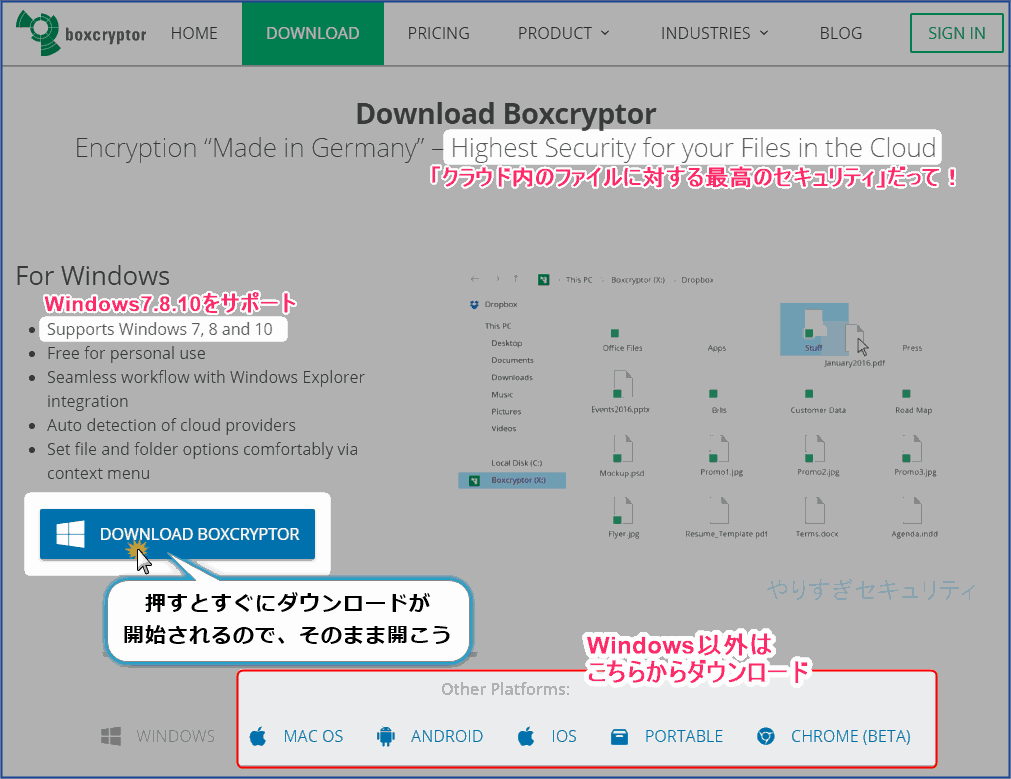
Task: Click Flyer.jpg file icon in preview
Action: (x=623, y=509)
